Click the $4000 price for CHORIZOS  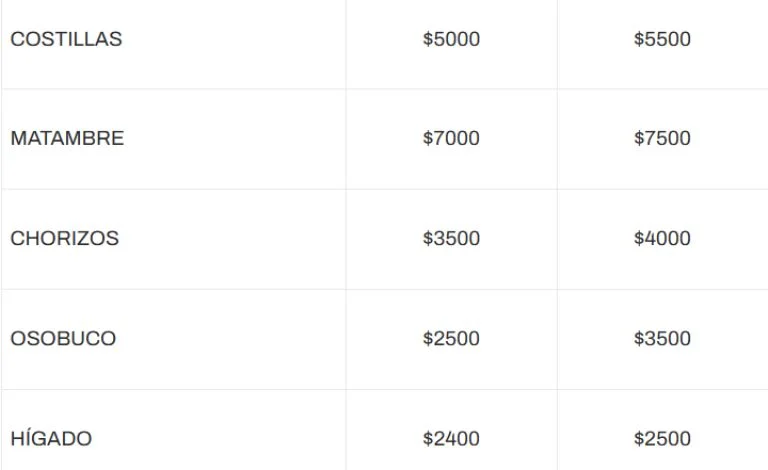[662, 238]
